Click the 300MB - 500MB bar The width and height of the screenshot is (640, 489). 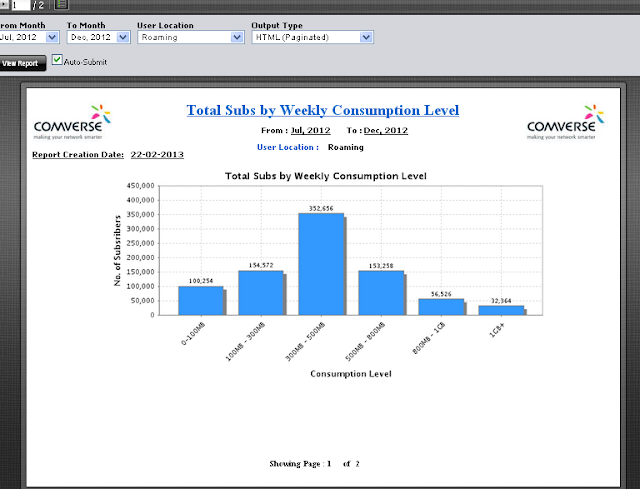coord(321,265)
